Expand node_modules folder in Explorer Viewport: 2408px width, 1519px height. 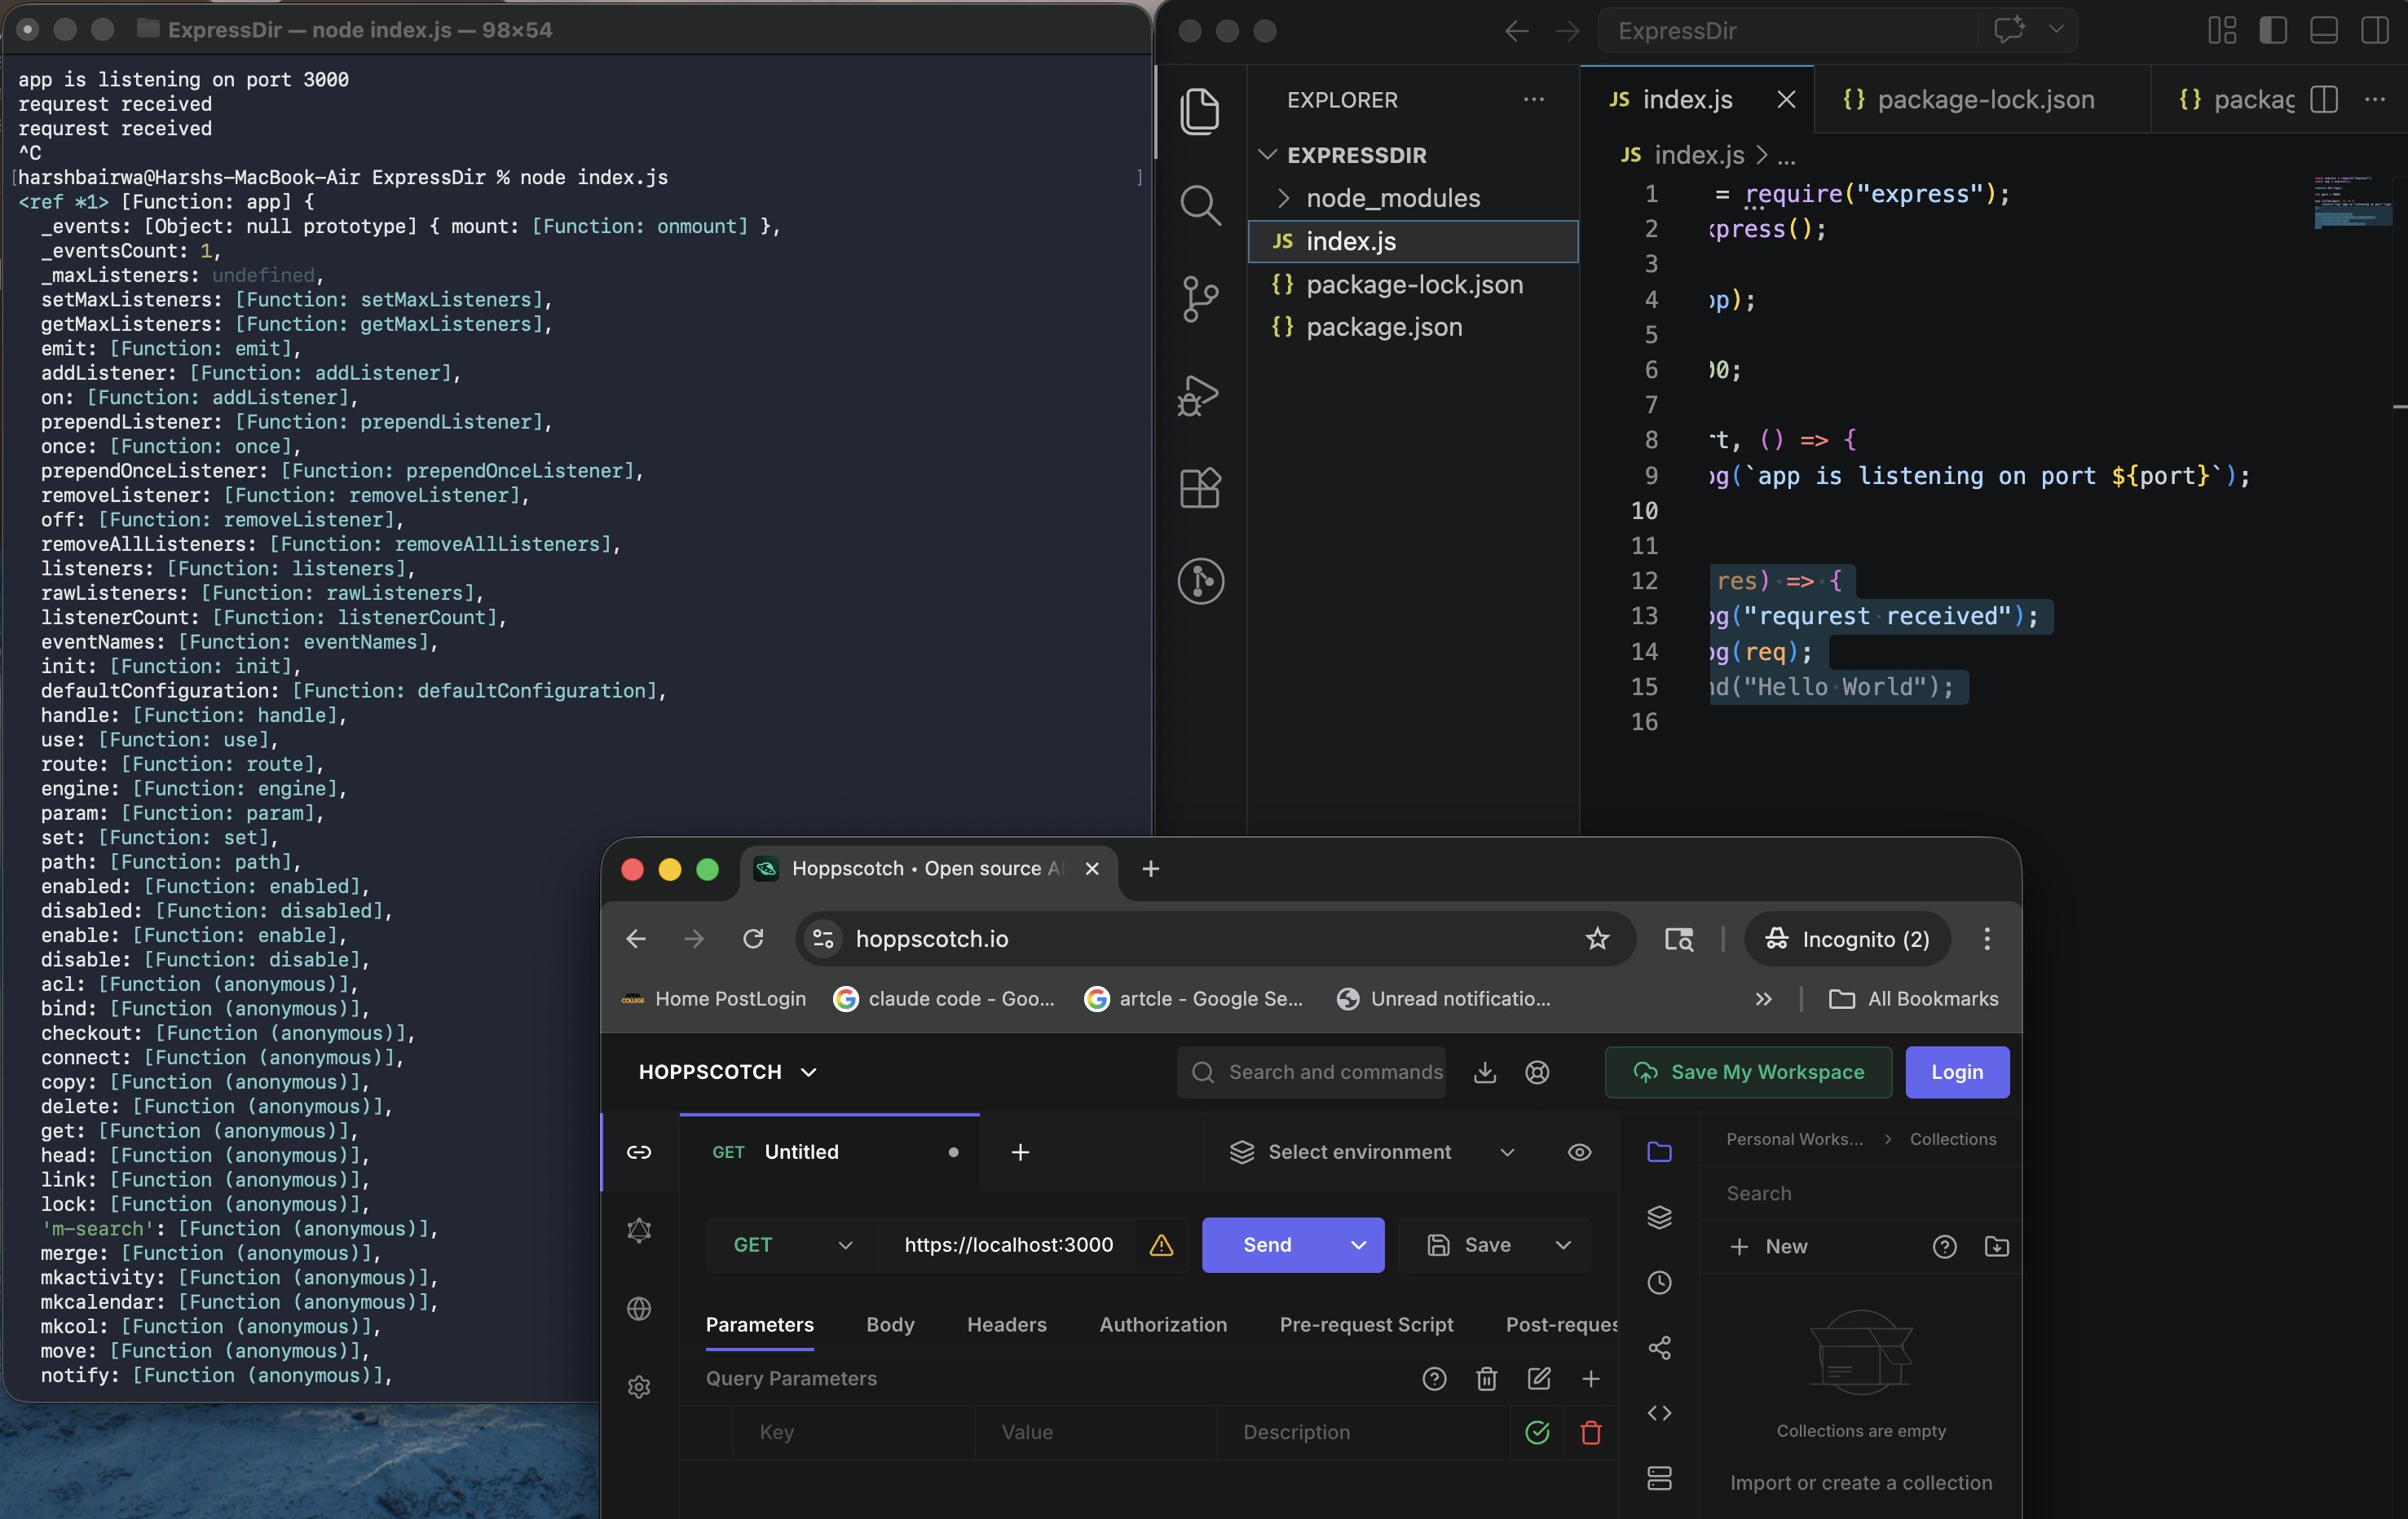(x=1392, y=198)
